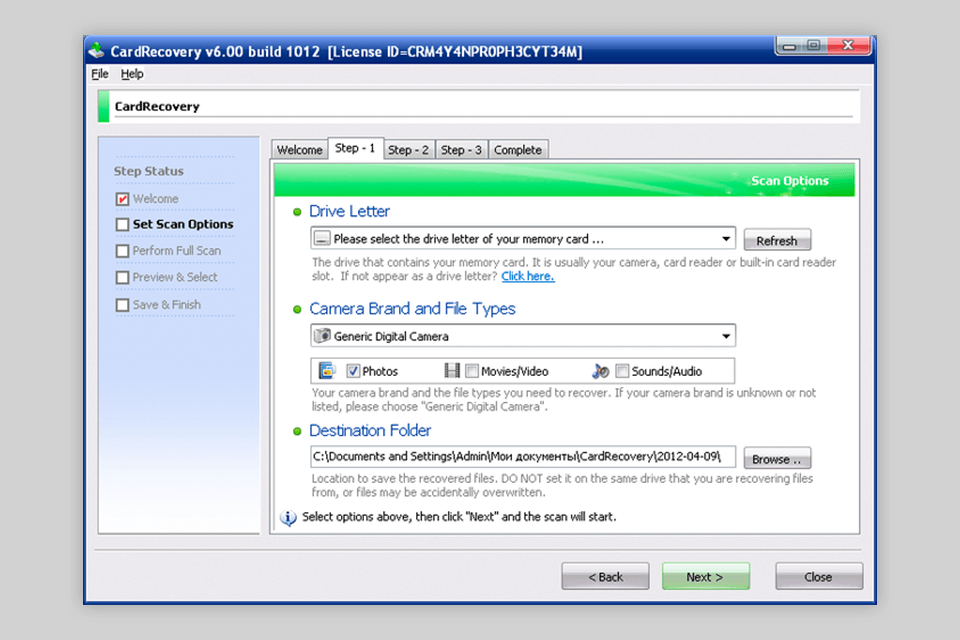Select the Step - 1 tab
960x640 pixels.
(355, 148)
